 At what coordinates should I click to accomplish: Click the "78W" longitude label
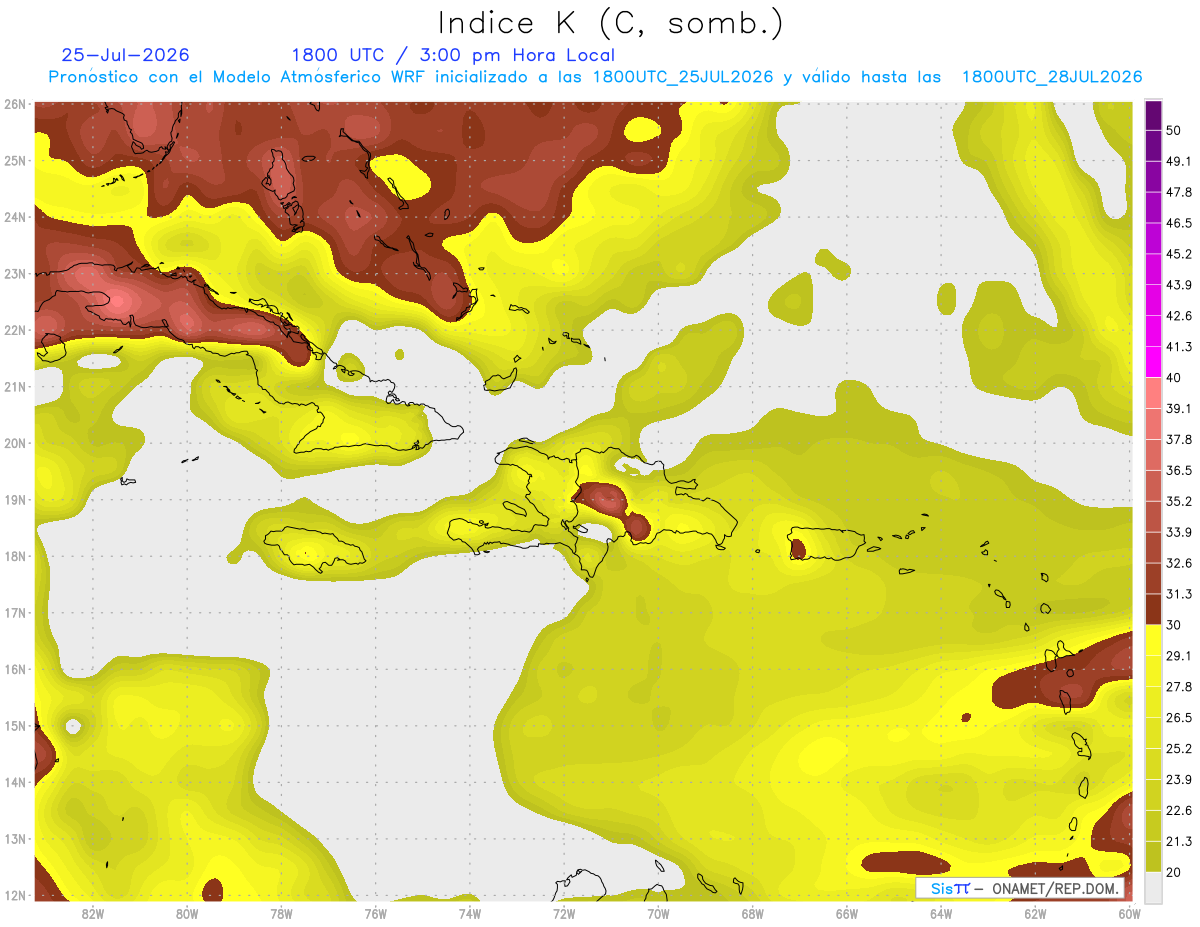[x=281, y=913]
